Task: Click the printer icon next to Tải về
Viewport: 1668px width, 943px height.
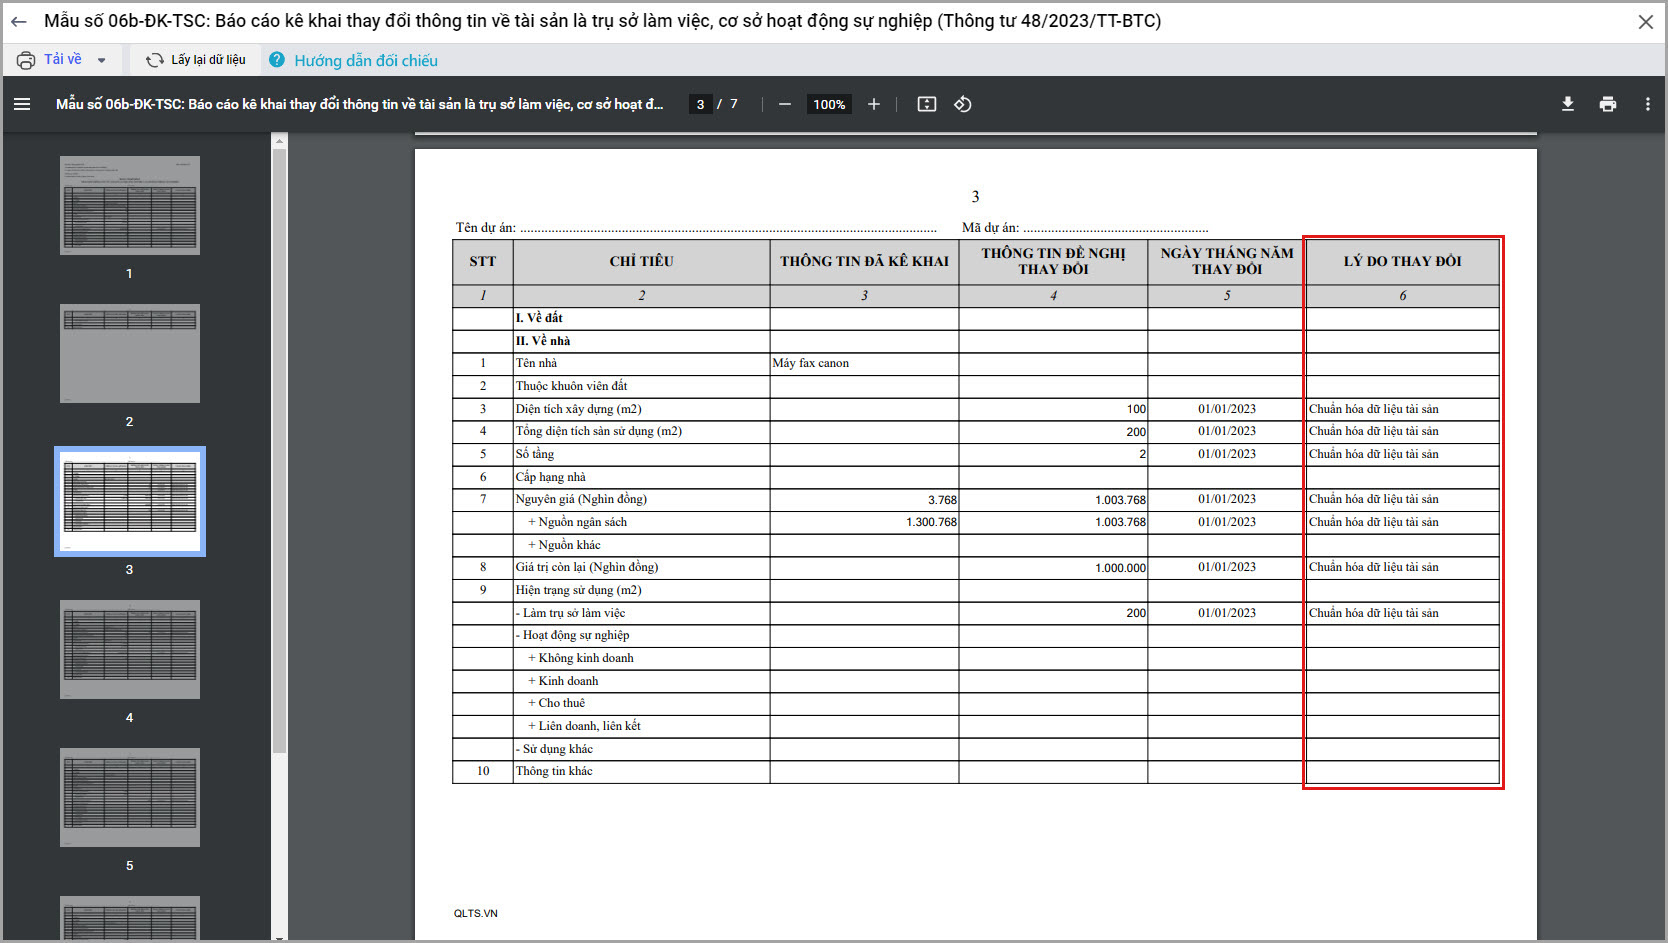Action: tap(26, 60)
